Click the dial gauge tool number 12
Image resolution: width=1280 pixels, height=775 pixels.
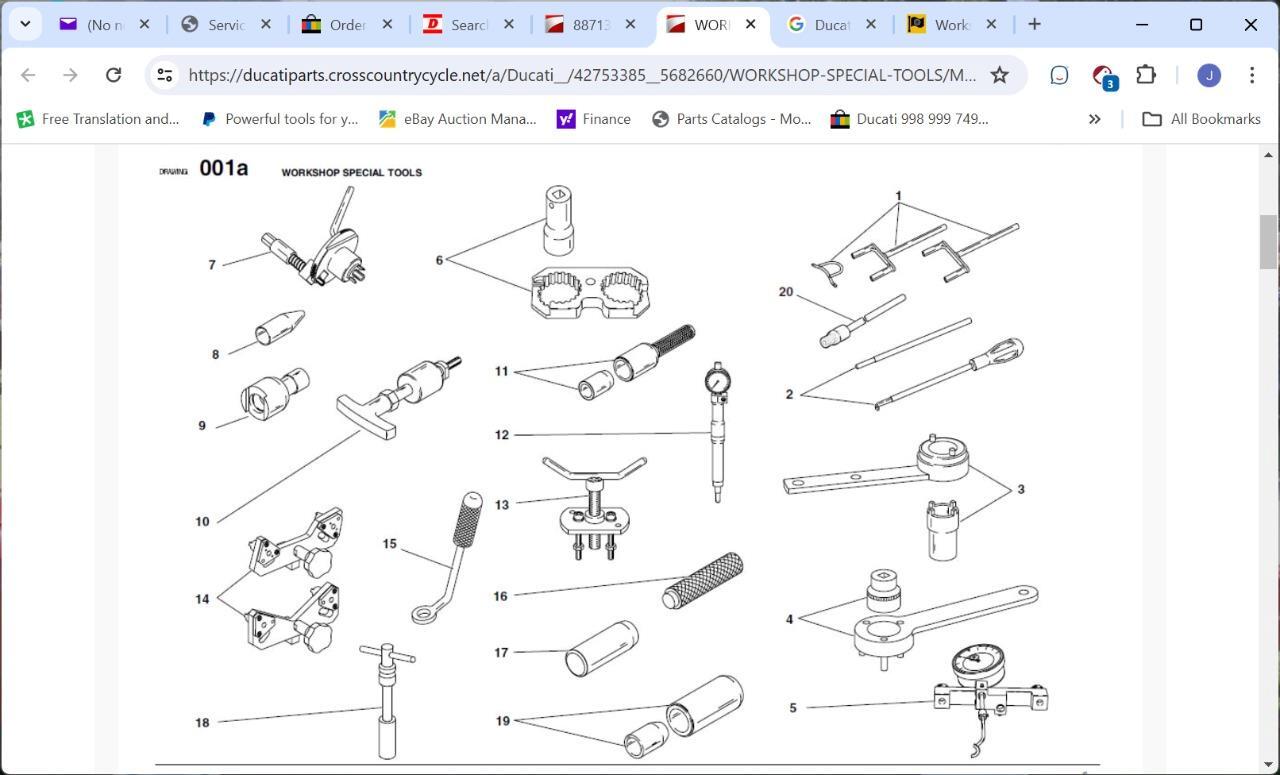pos(717,432)
